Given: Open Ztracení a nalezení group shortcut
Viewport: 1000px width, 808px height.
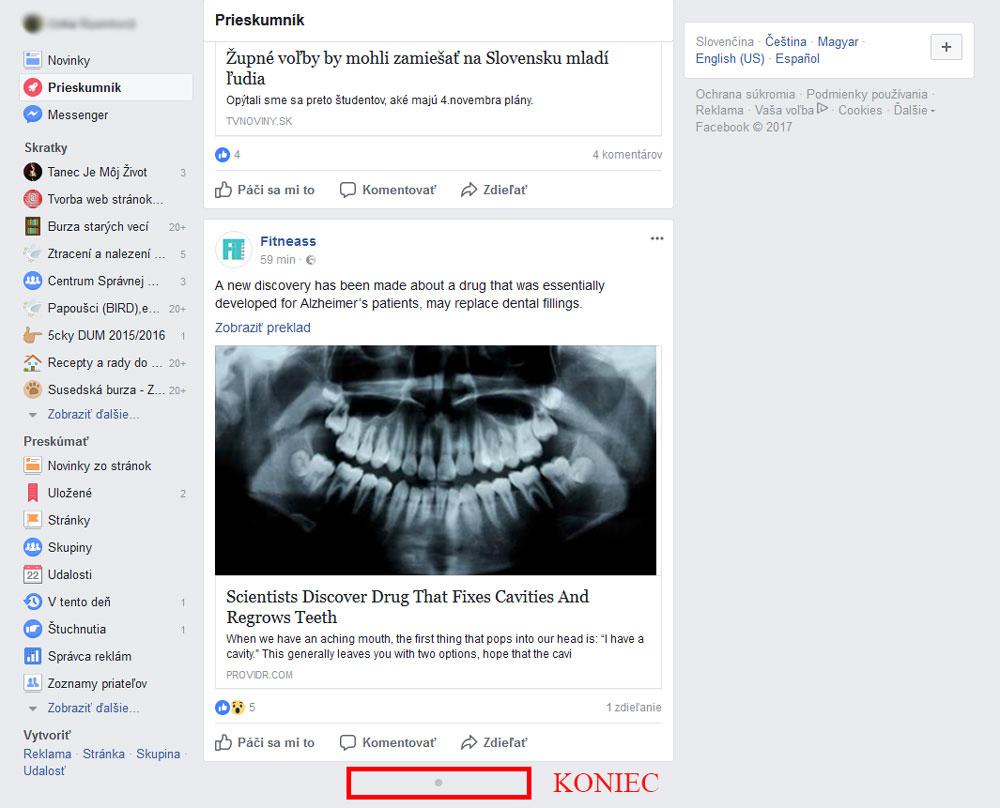Looking at the screenshot, I should [105, 254].
